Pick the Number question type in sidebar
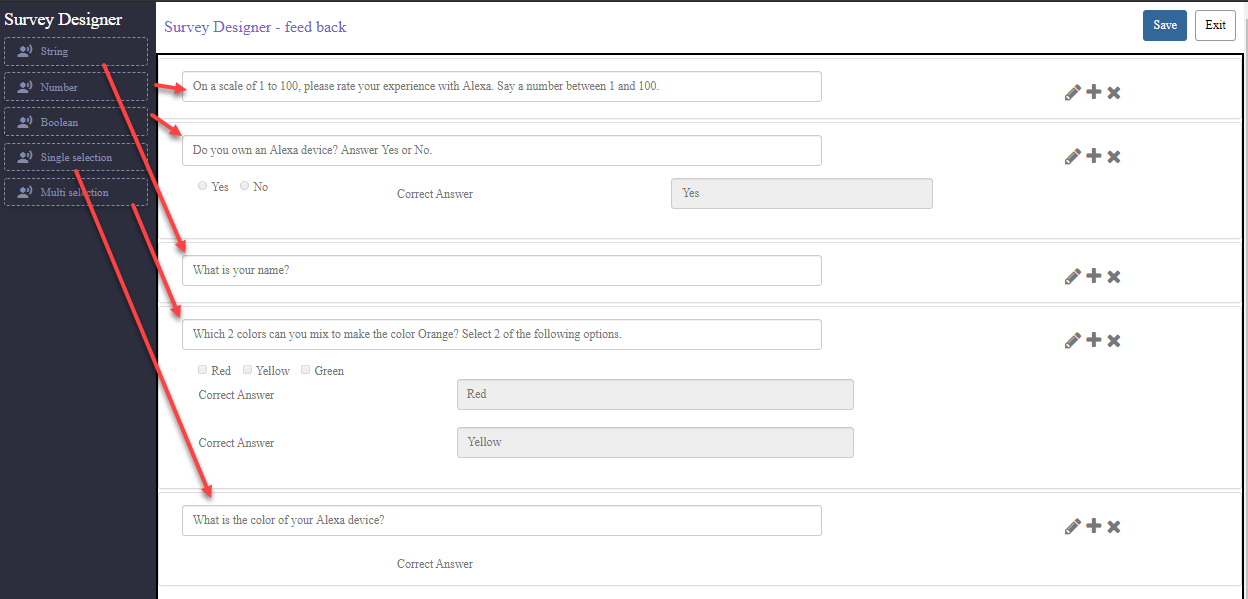Viewport: 1248px width, 599px height. tap(76, 87)
